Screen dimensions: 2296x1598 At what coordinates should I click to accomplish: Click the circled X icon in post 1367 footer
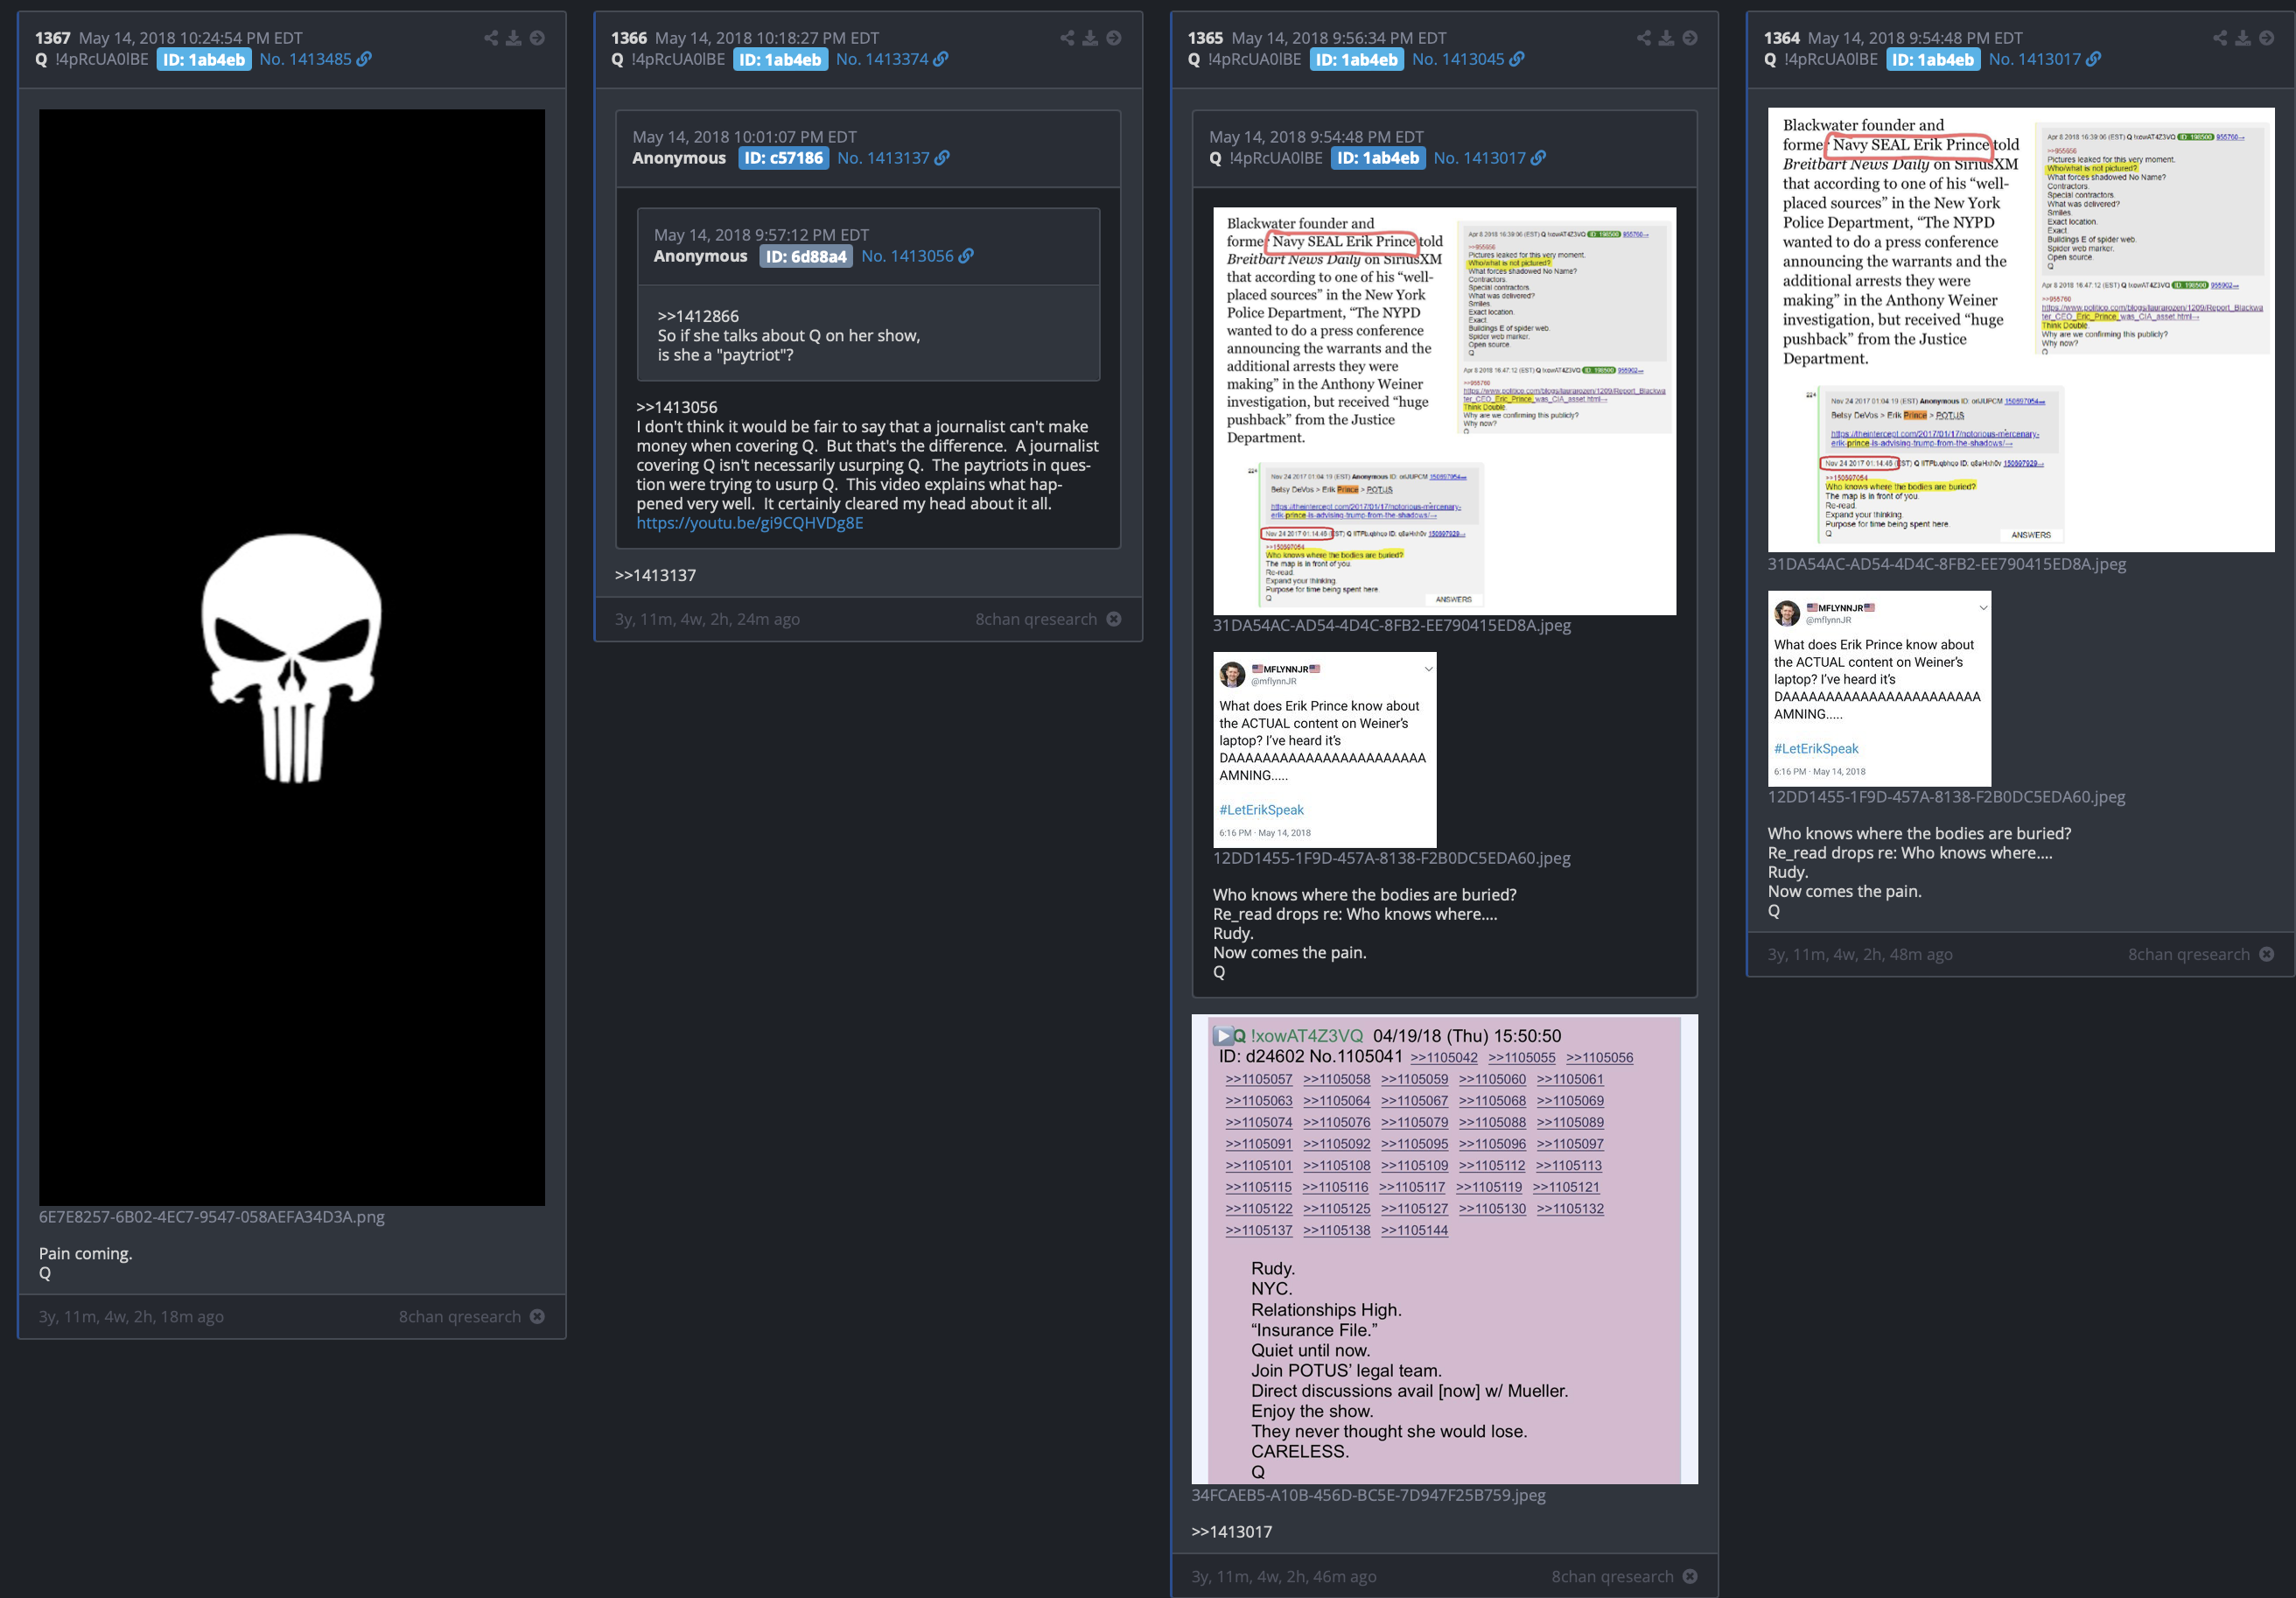pos(537,1316)
